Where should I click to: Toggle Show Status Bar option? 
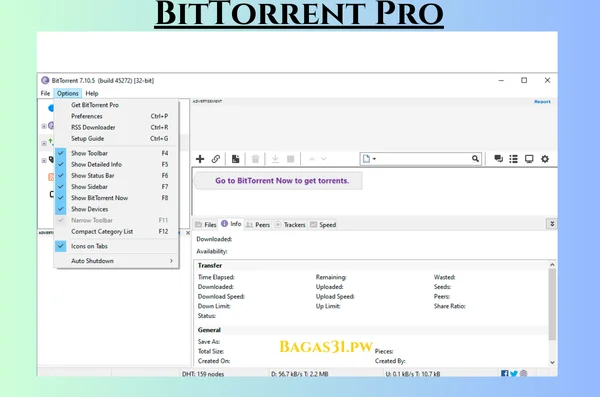tap(116, 175)
